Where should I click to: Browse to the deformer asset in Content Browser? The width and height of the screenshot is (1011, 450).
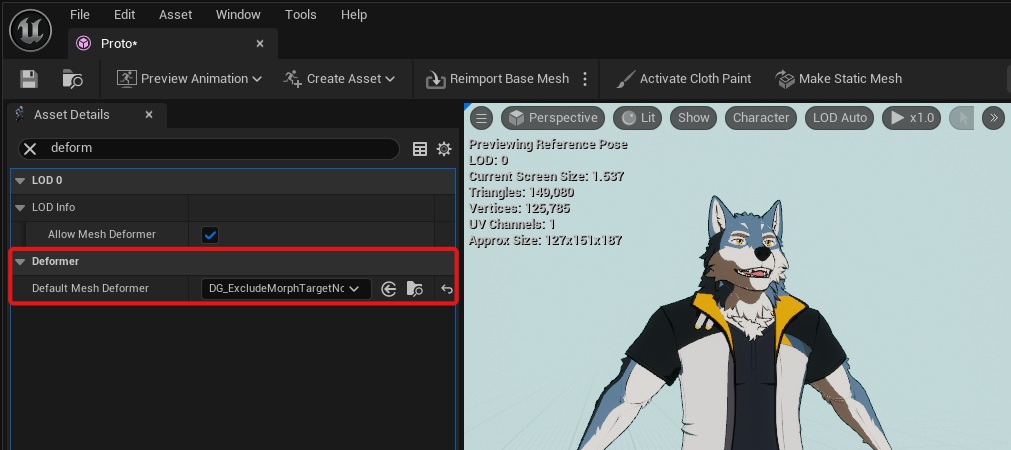(x=415, y=289)
